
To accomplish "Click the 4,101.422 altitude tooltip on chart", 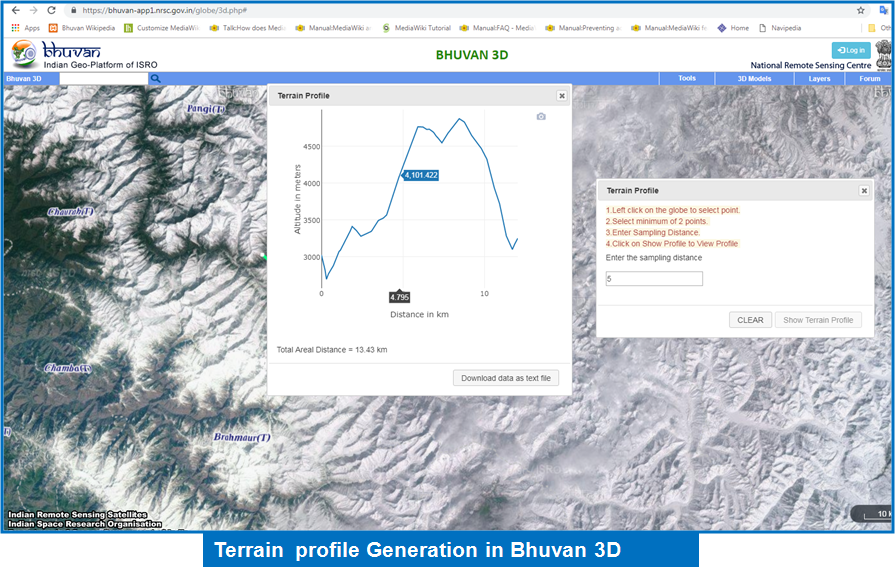I will 421,175.
